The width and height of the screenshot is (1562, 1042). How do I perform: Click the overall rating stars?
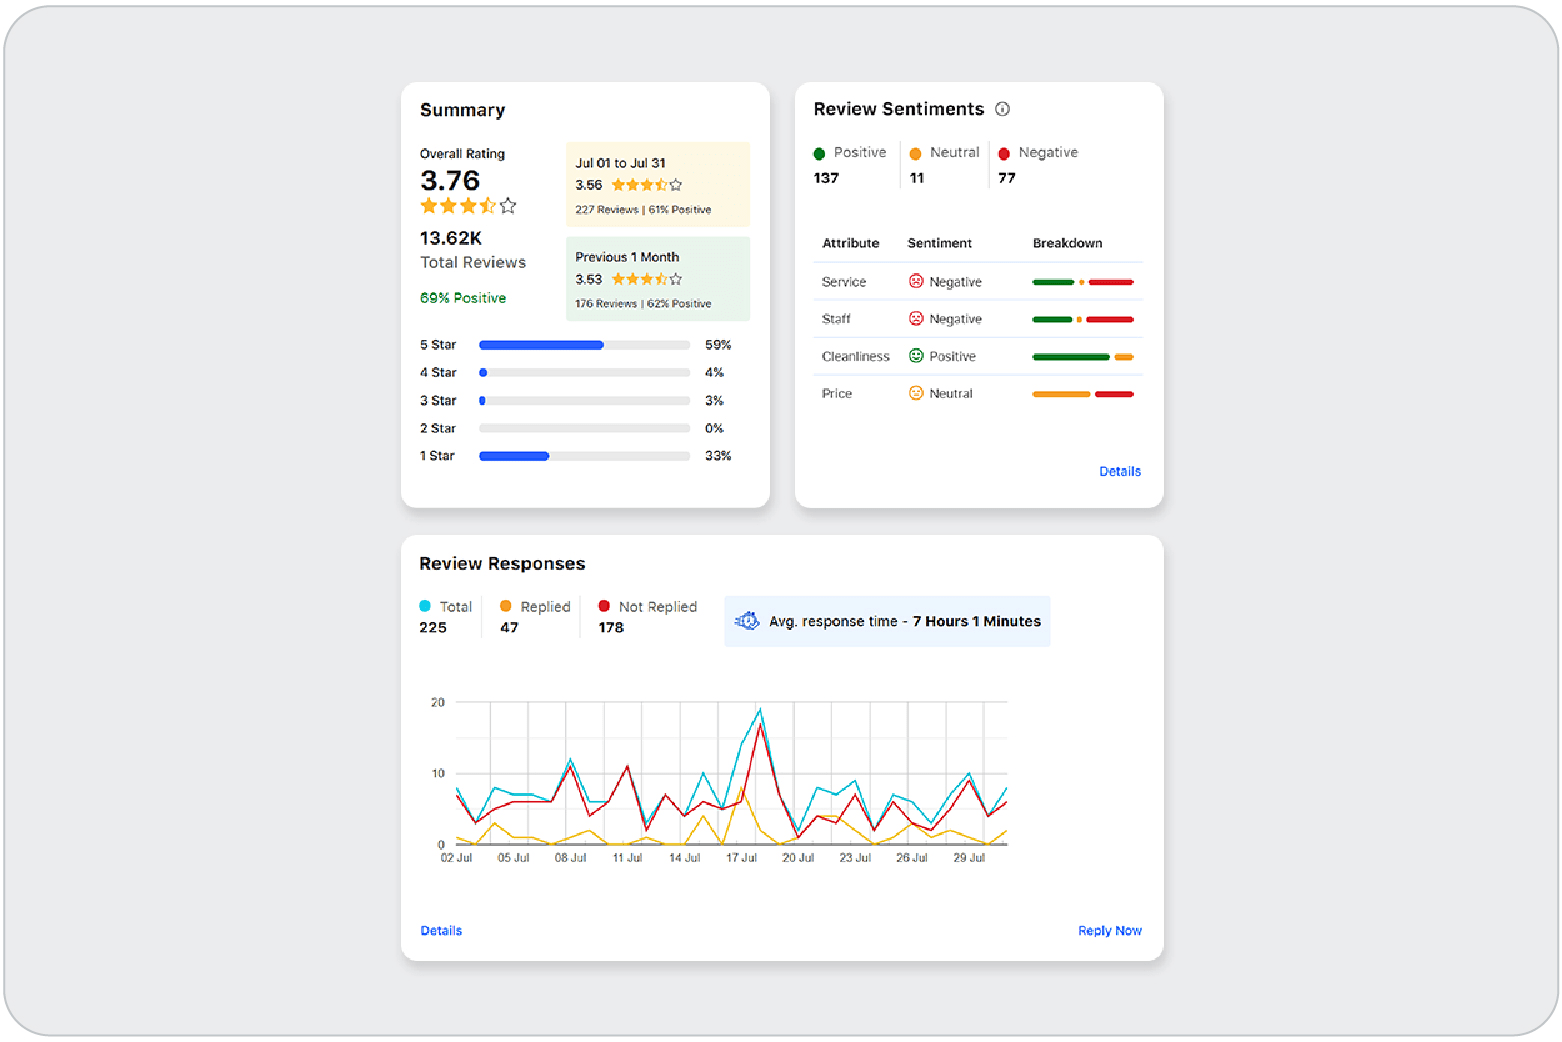coord(467,206)
